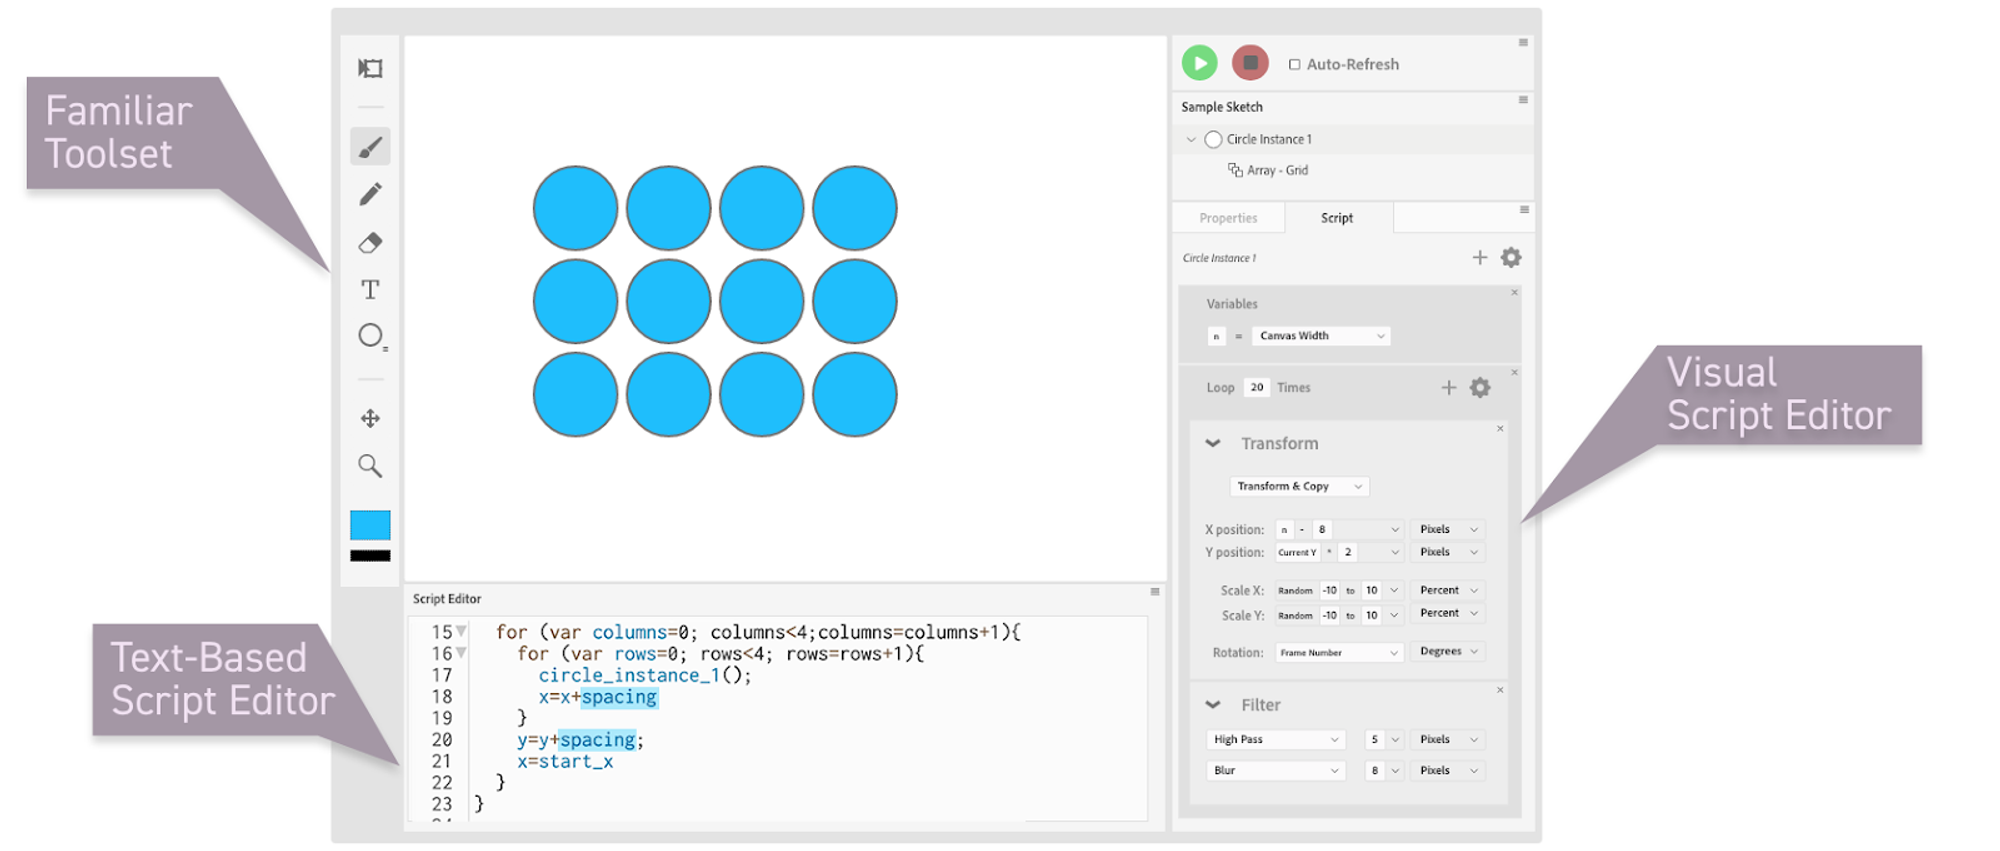Select the Move tool

coord(370,418)
